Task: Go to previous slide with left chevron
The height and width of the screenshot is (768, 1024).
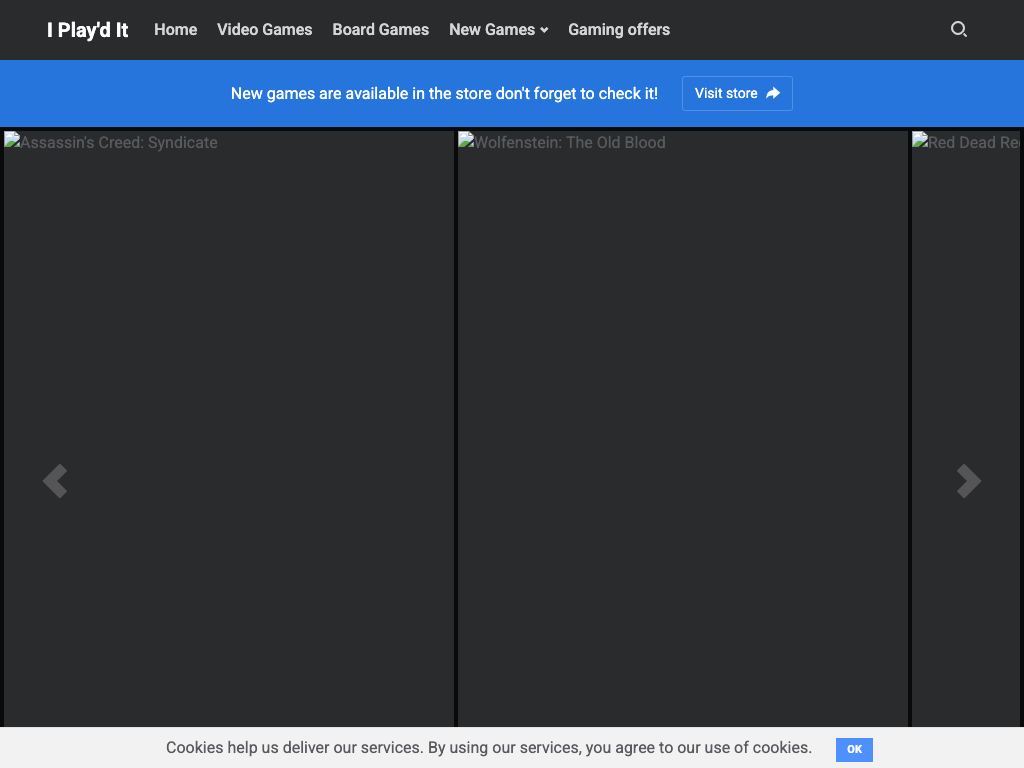Action: (x=55, y=481)
